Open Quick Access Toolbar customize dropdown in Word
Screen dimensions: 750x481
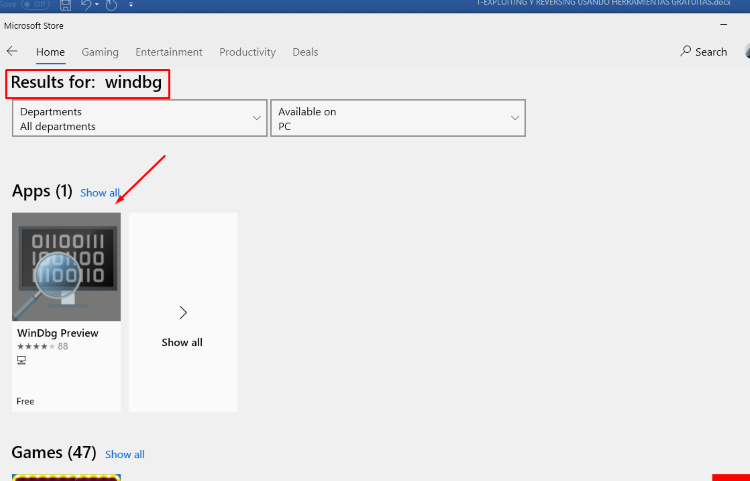click(131, 5)
